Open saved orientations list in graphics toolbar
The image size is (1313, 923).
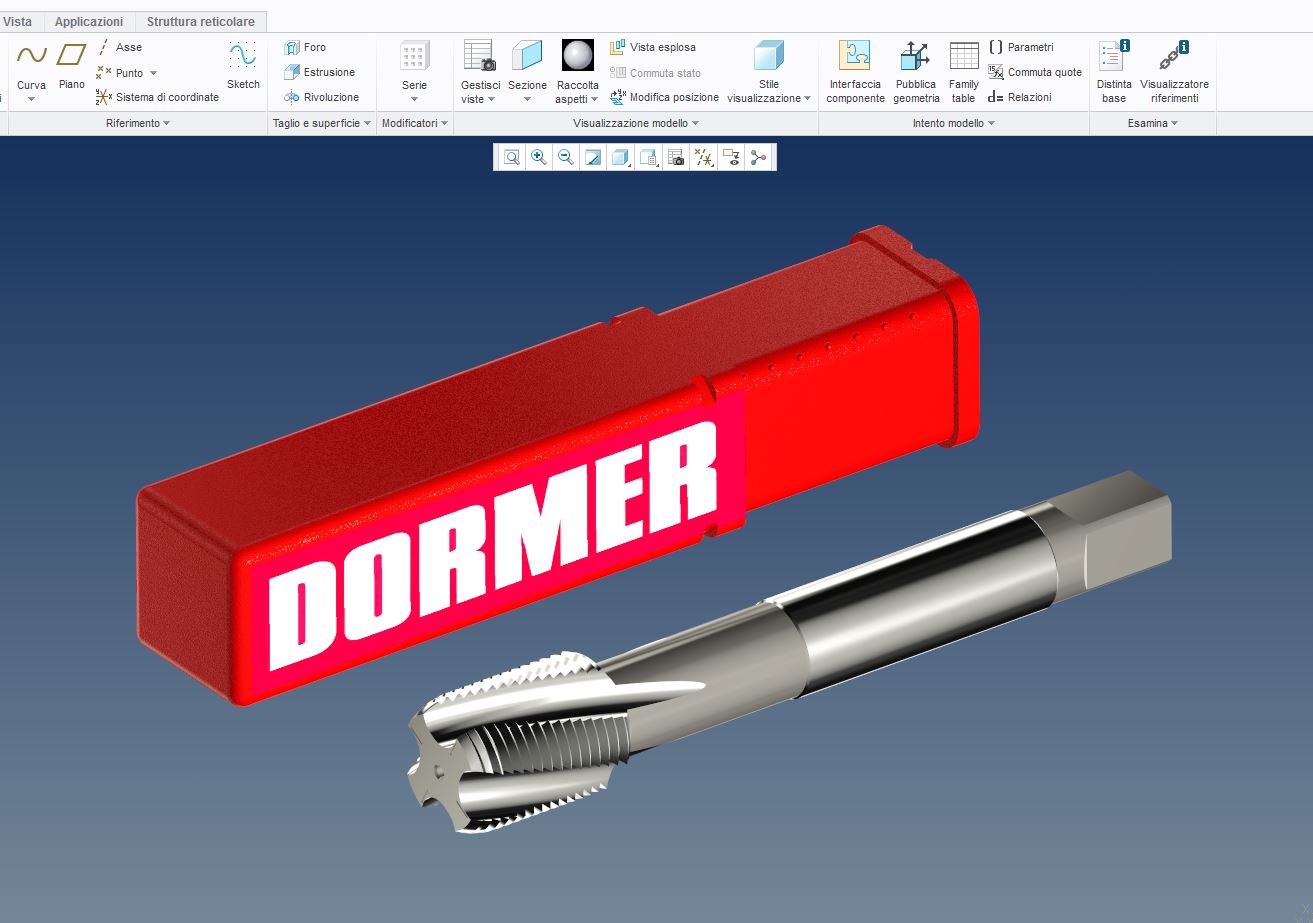coord(648,157)
